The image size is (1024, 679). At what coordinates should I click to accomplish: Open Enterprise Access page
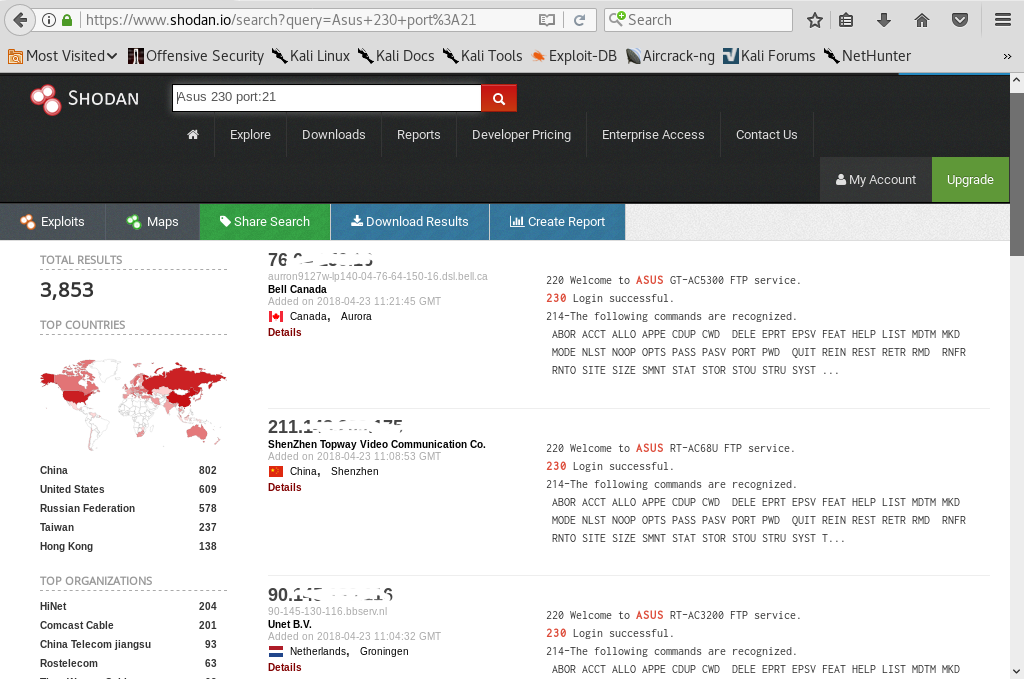[x=653, y=134]
